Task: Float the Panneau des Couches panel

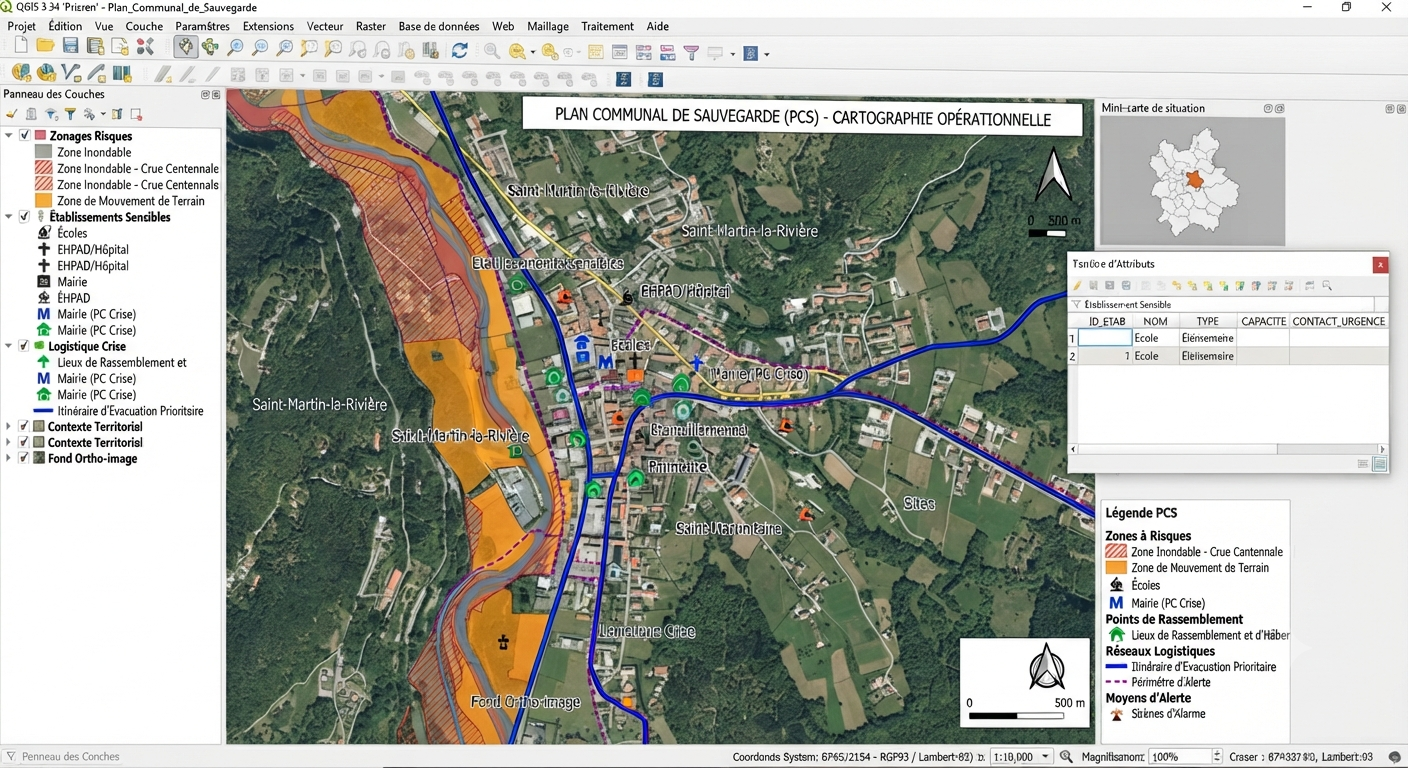Action: [x=205, y=94]
